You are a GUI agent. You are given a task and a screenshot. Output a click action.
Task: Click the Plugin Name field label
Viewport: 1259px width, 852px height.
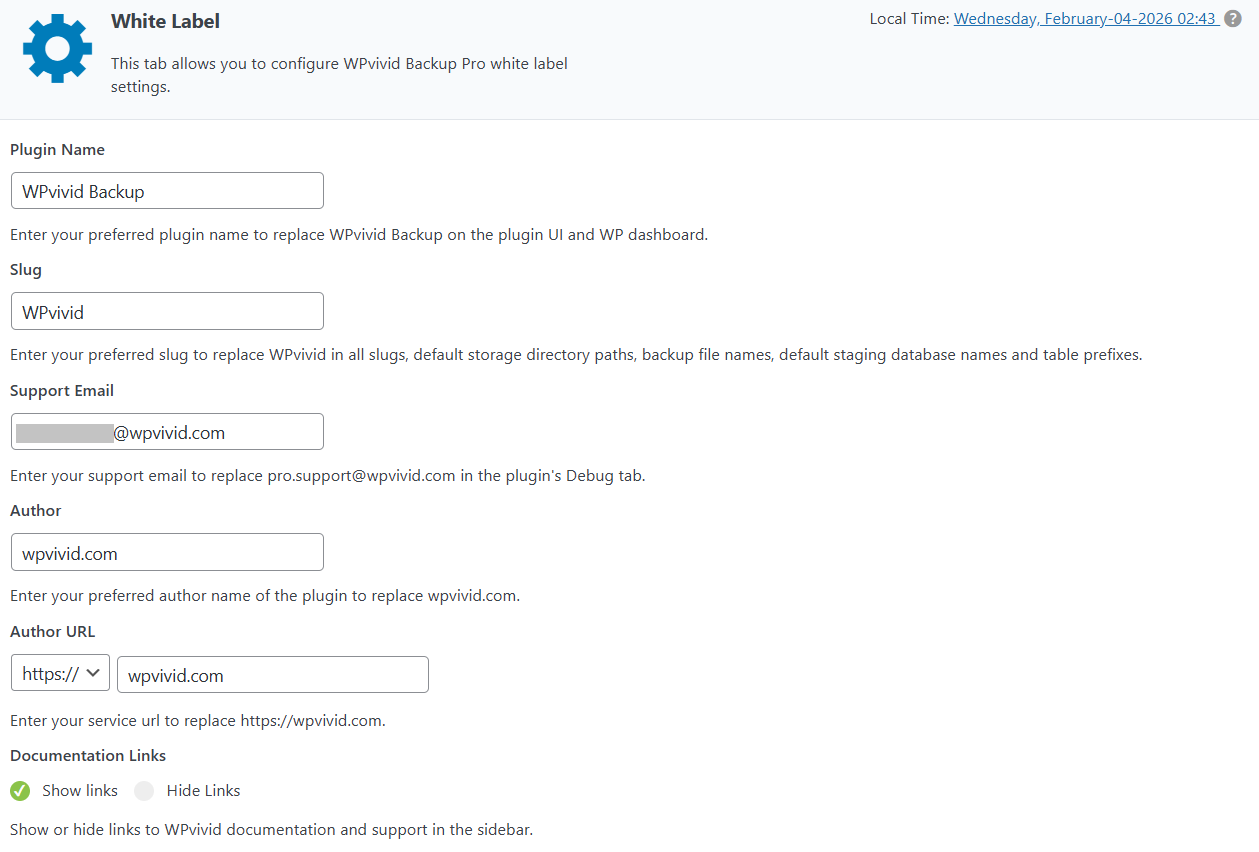tap(57, 150)
